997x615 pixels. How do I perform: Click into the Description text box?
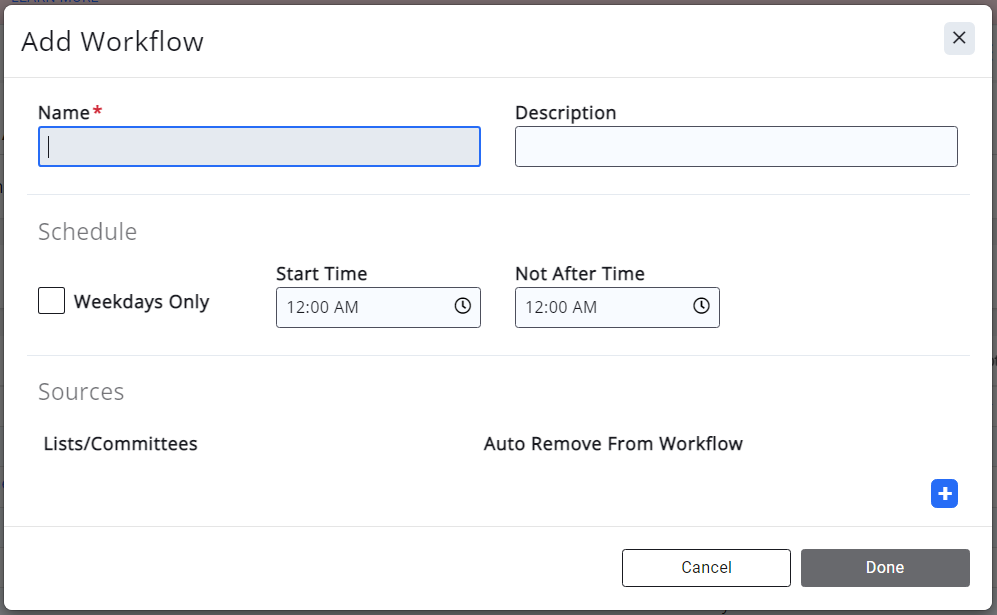[x=735, y=147]
